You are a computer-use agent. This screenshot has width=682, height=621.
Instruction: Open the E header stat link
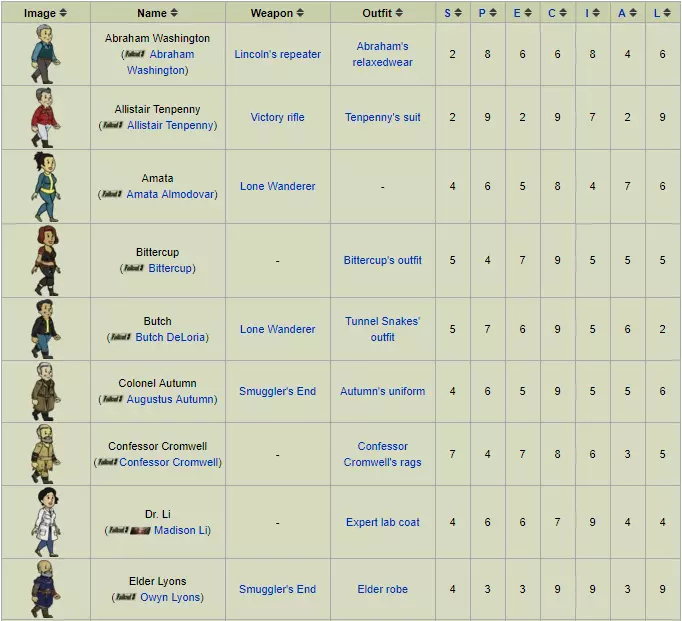(x=517, y=13)
